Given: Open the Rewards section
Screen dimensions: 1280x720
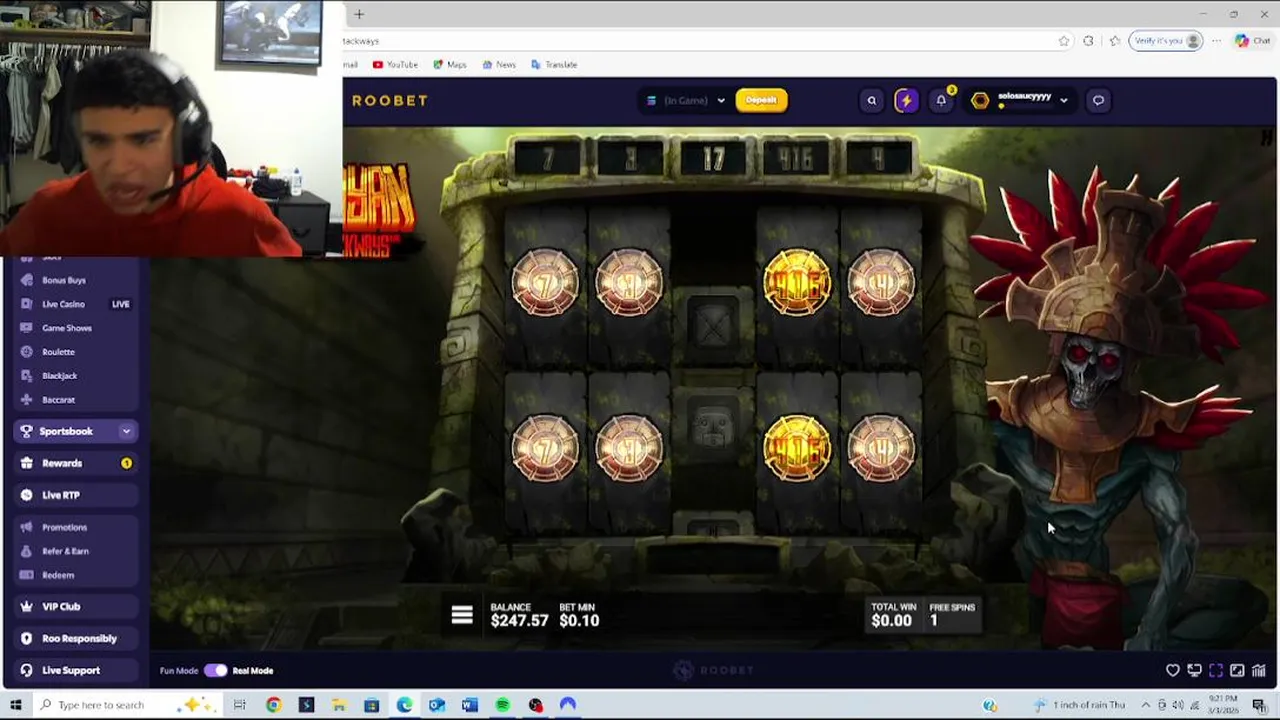Looking at the screenshot, I should tap(76, 463).
